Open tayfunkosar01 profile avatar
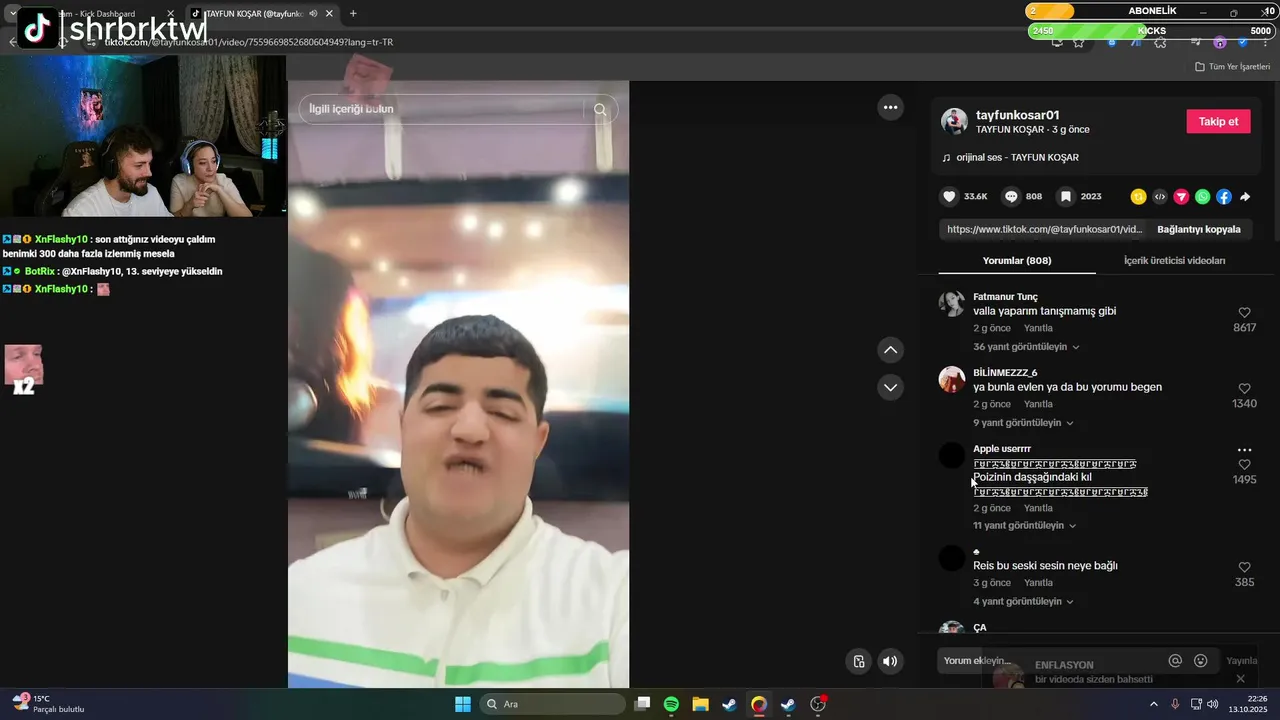Image resolution: width=1280 pixels, height=720 pixels. pos(954,121)
